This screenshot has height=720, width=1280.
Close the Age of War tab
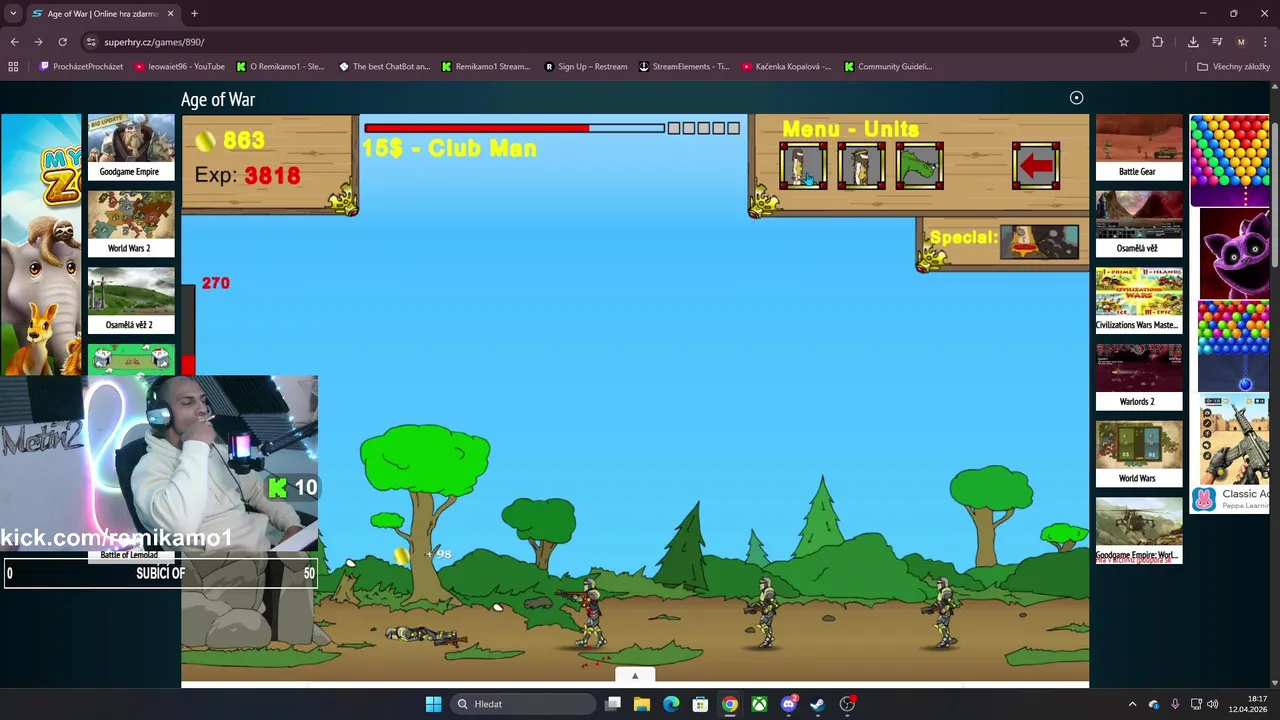tap(170, 14)
